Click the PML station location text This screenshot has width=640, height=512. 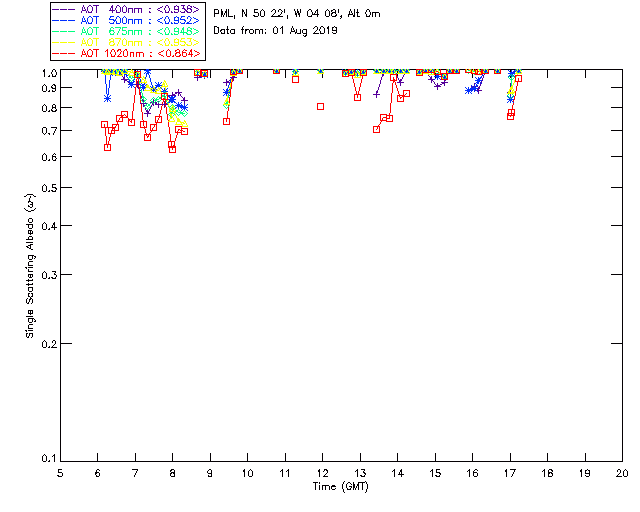[x=297, y=14]
